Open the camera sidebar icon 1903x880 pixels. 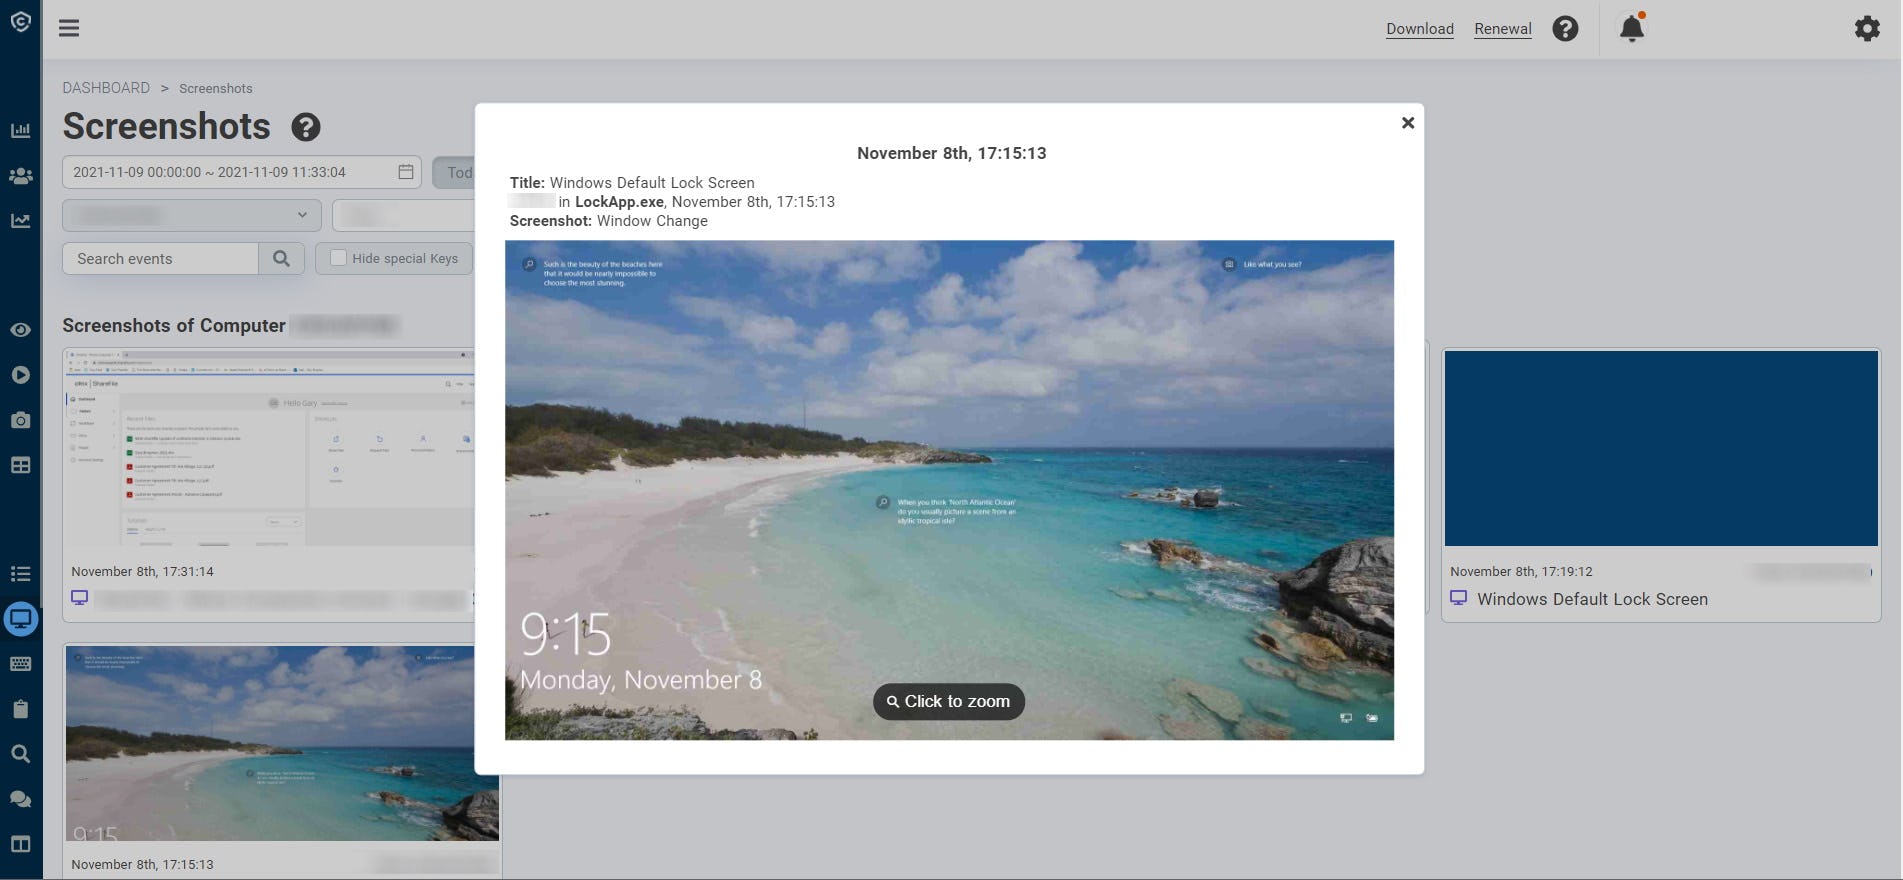coord(20,420)
